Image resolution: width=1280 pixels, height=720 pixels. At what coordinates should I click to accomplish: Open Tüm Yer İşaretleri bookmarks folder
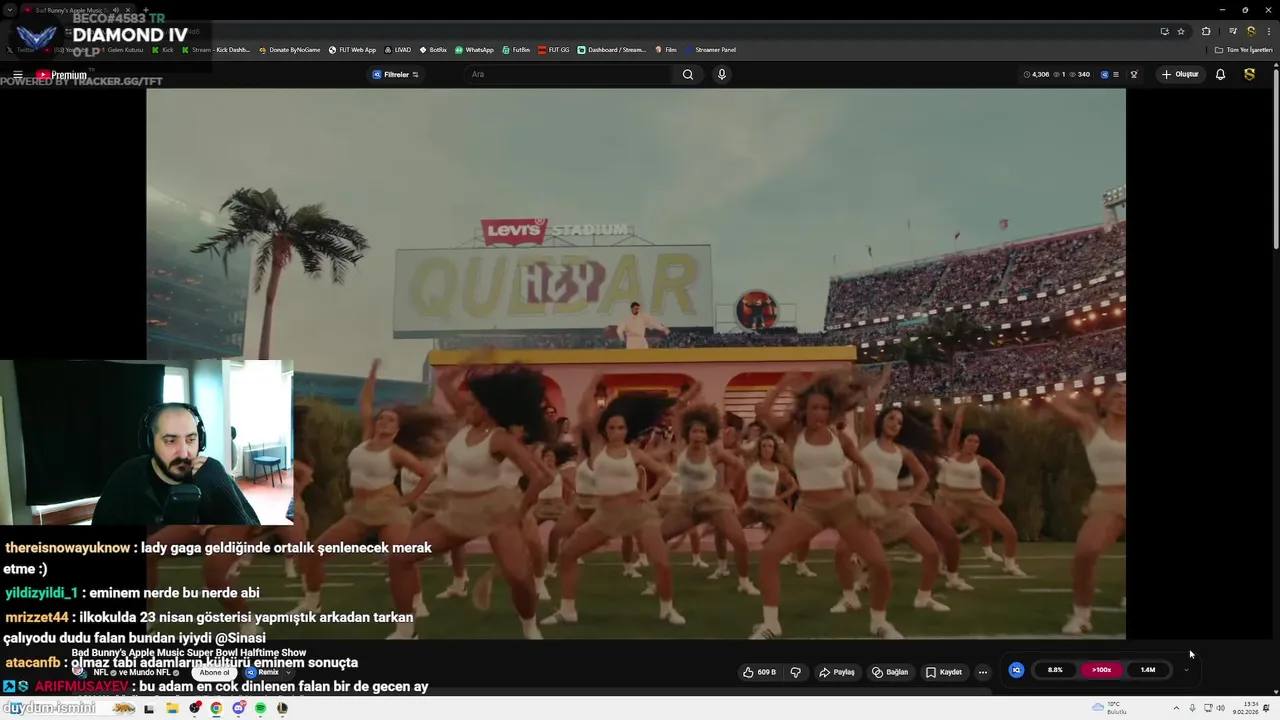pyautogui.click(x=1243, y=50)
